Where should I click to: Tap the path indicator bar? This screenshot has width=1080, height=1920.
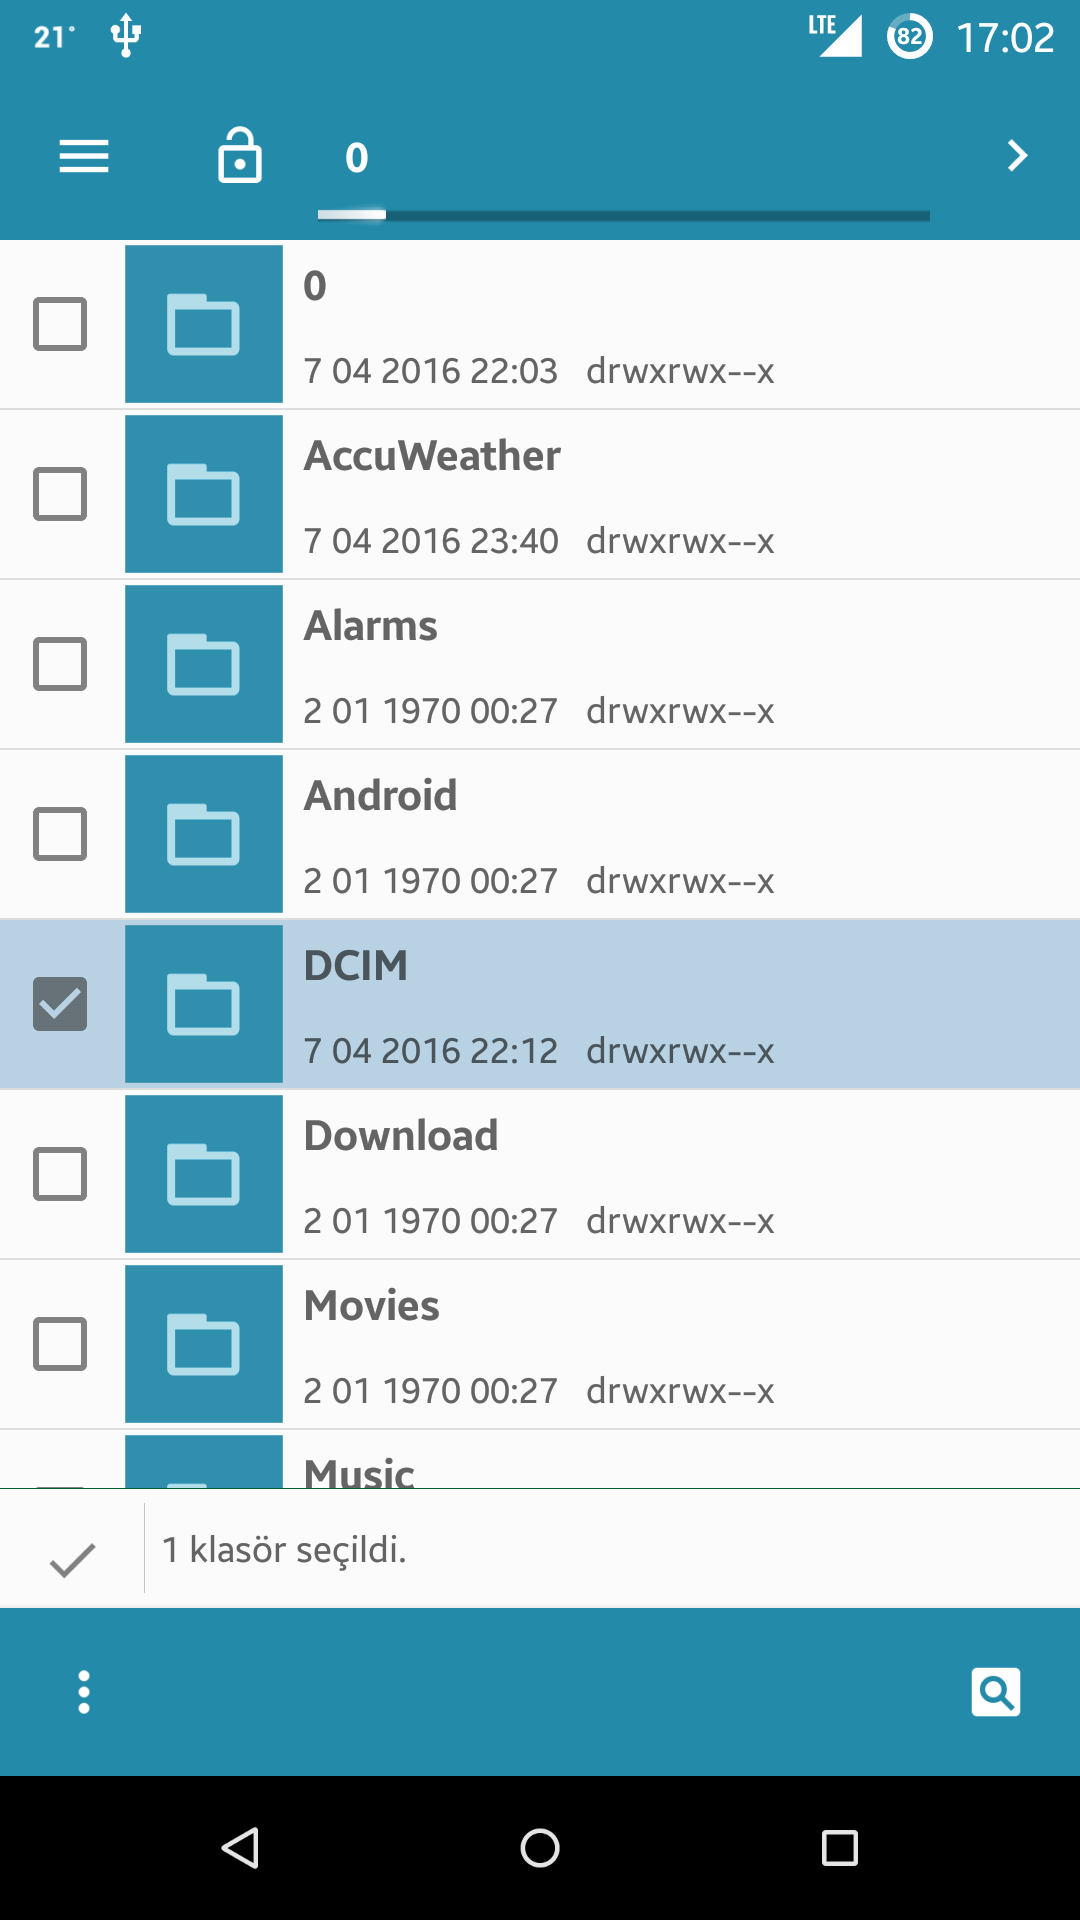[x=624, y=215]
